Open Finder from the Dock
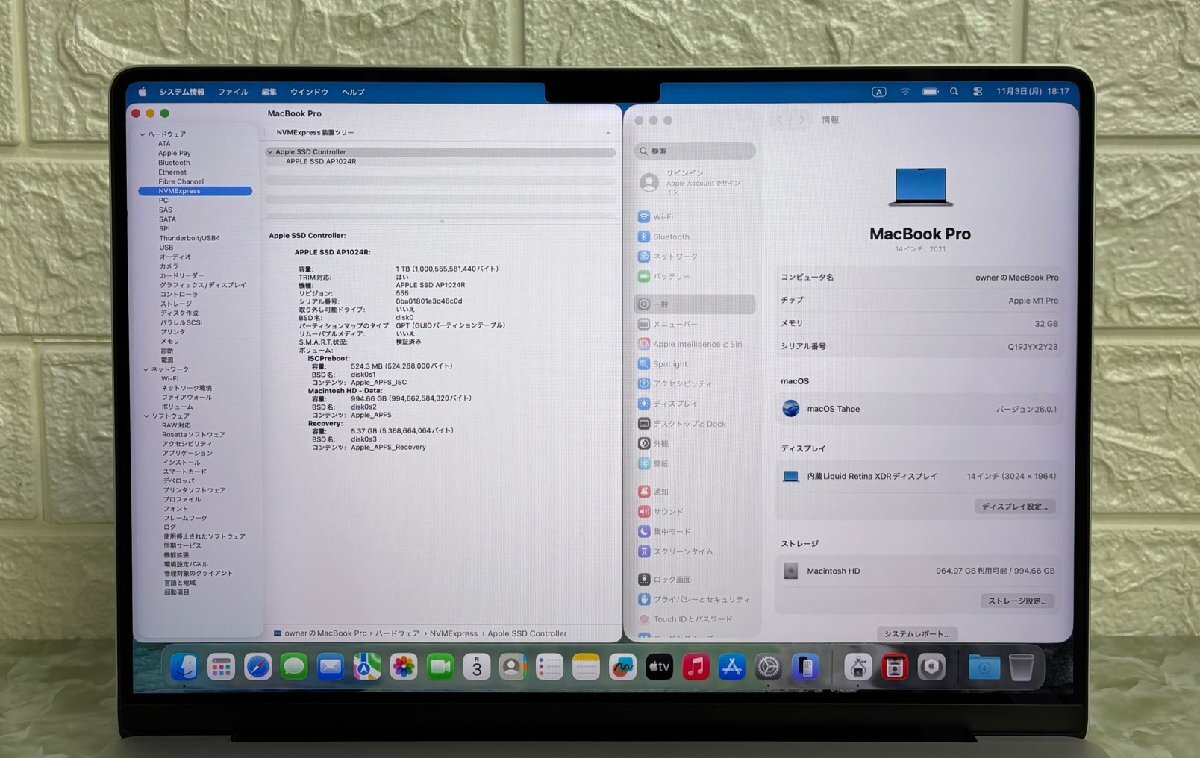This screenshot has height=758, width=1200. [x=184, y=667]
